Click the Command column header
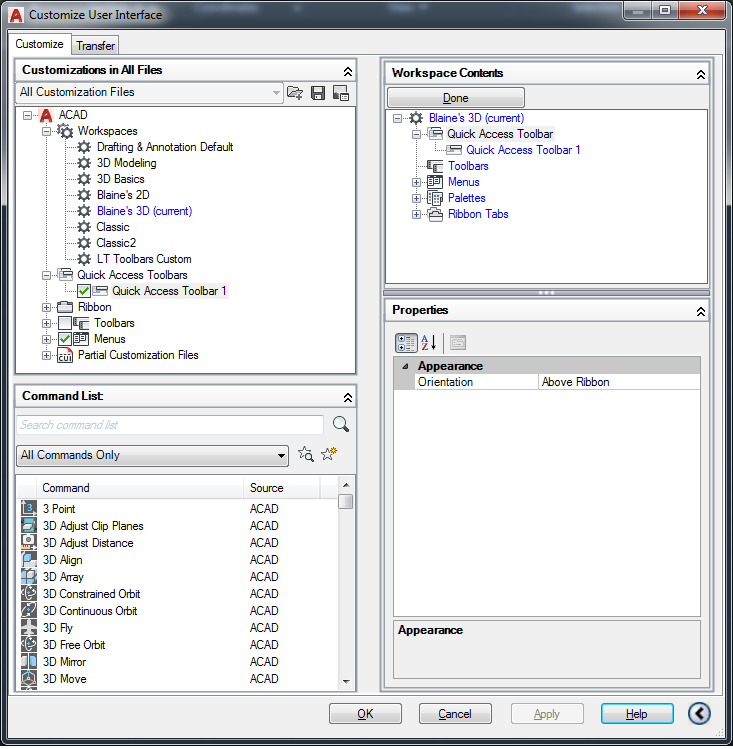Screen dimensions: 733x749 click(x=140, y=488)
